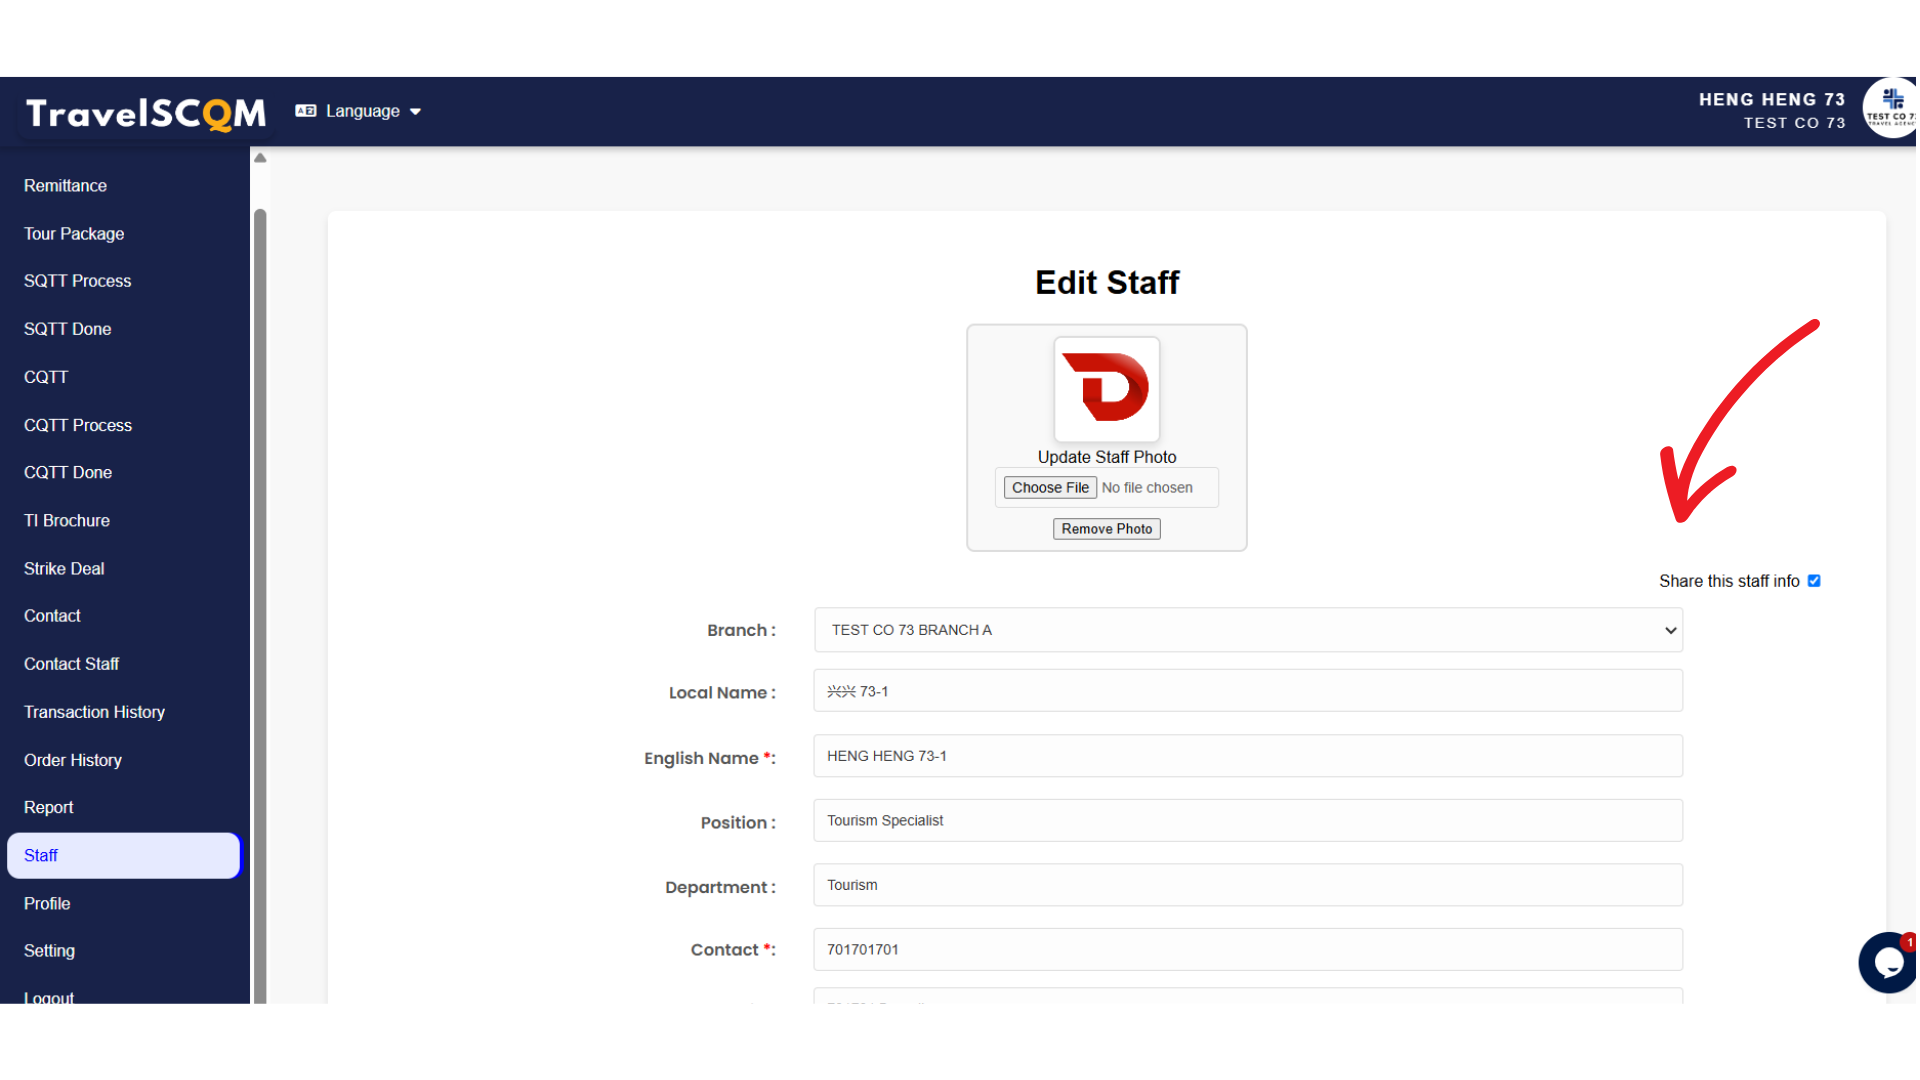Screen dimensions: 1920x1080
Task: Open the chat bubble widget
Action: (1887, 962)
